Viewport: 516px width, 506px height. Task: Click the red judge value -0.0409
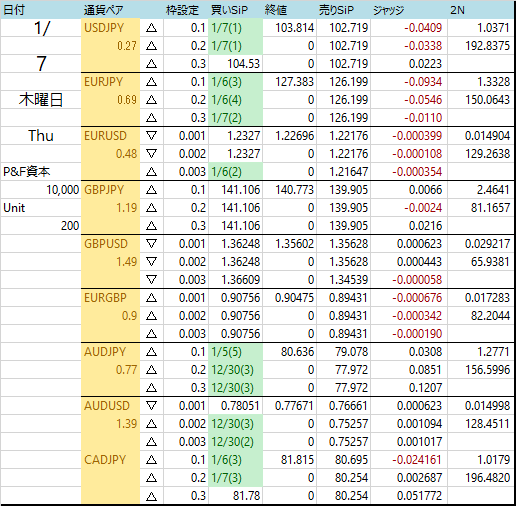tap(423, 28)
